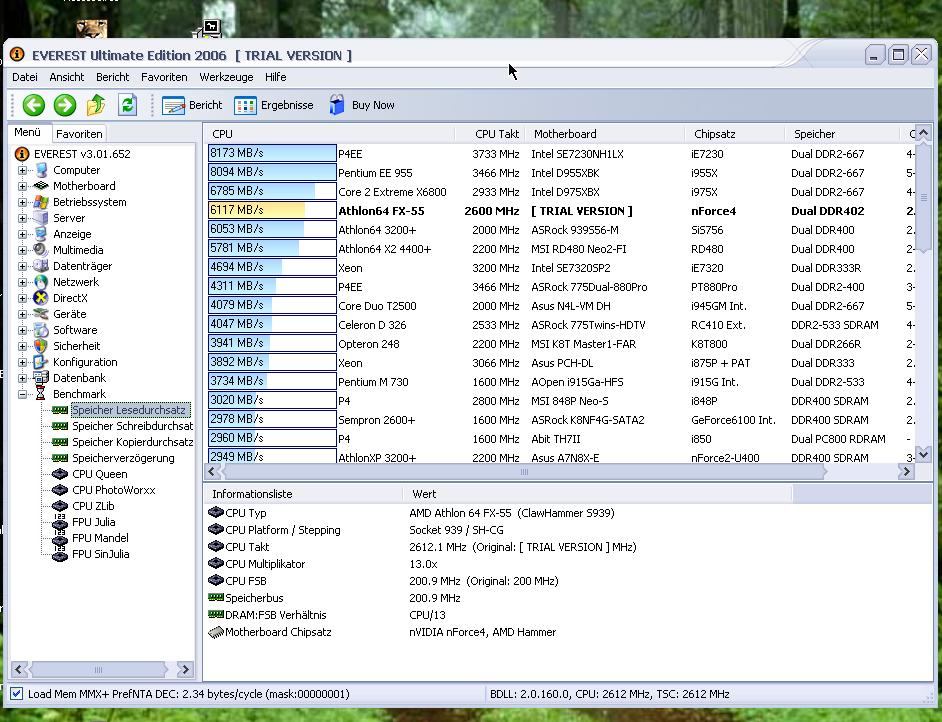Expand the Software tree node

[x=22, y=330]
